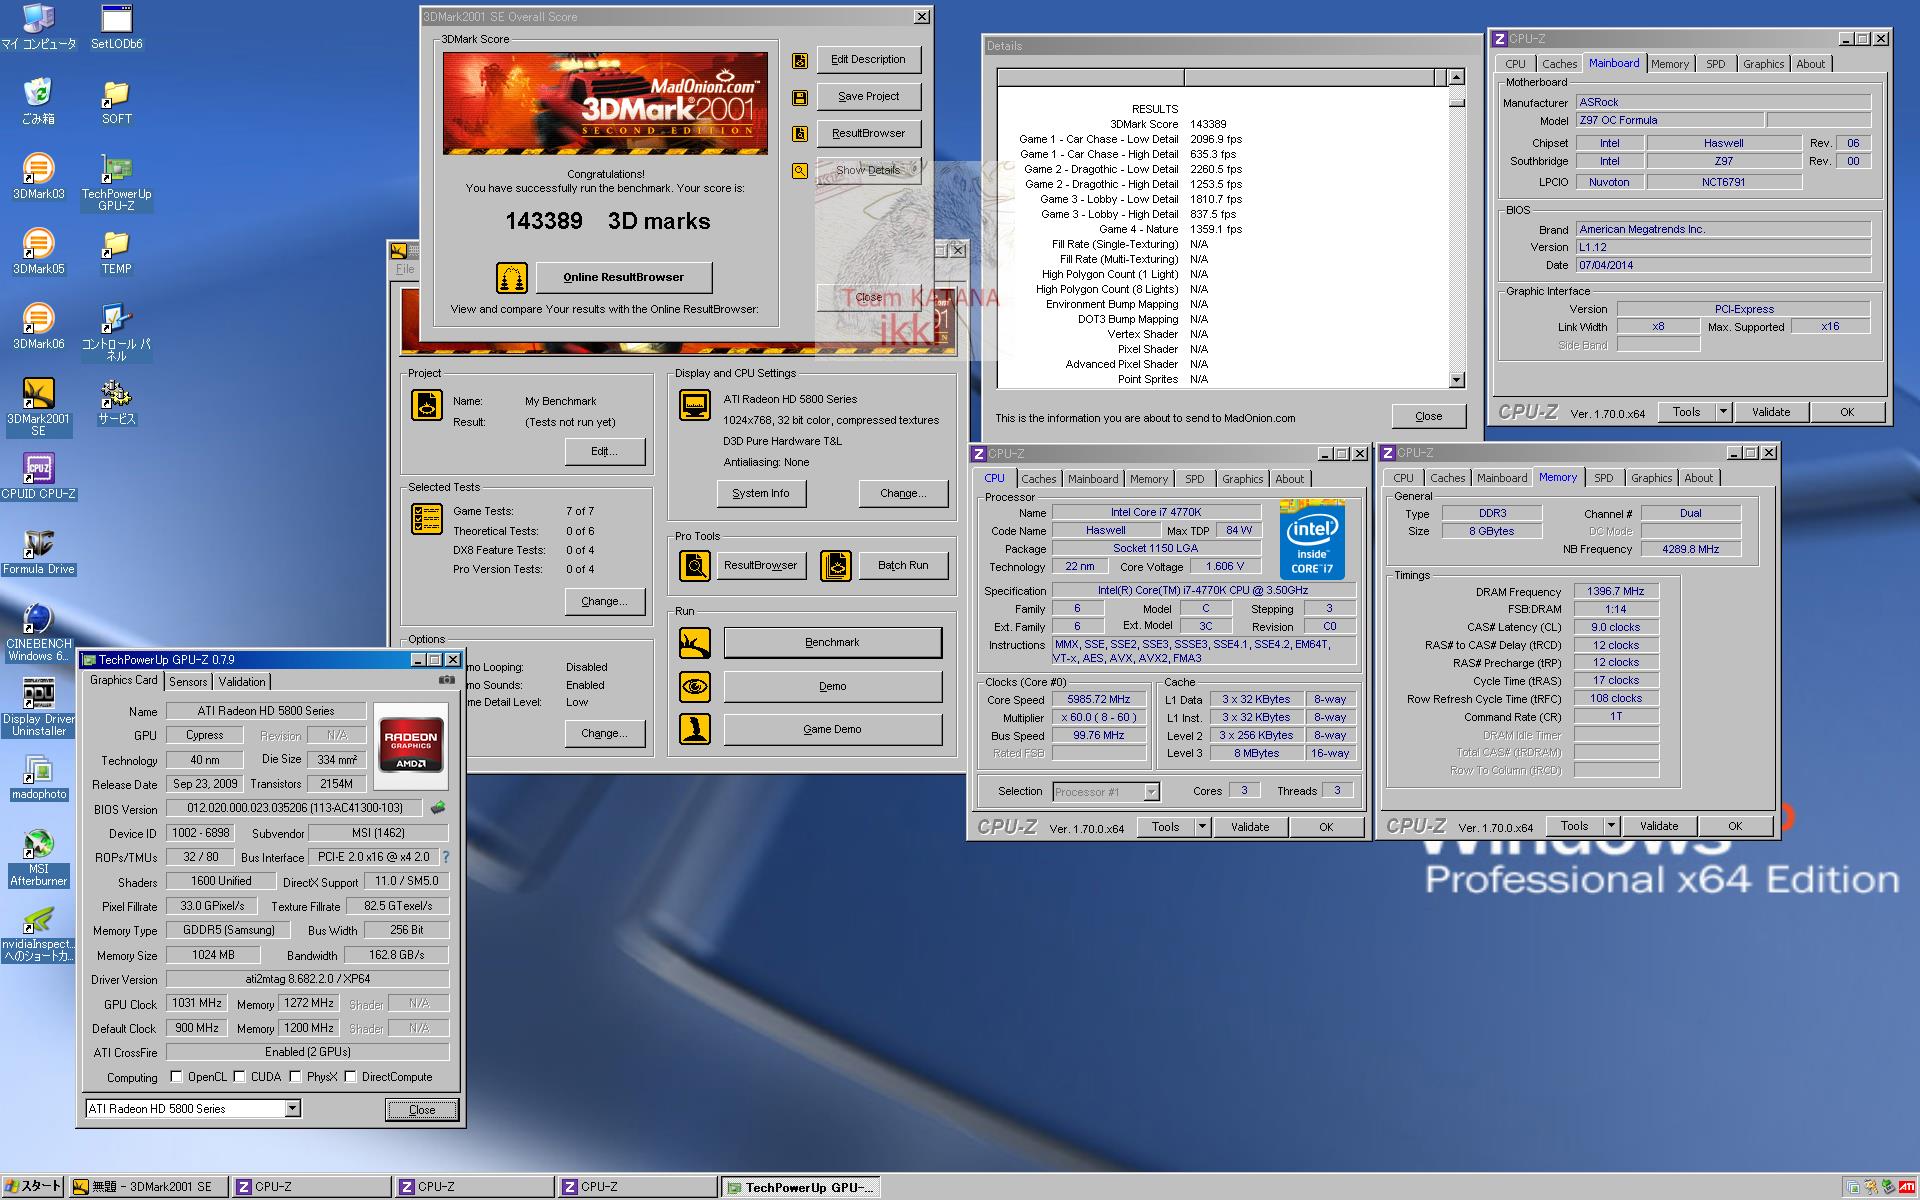Click the Close button in GPU-Z window
This screenshot has width=1920, height=1200.
coord(422,1109)
